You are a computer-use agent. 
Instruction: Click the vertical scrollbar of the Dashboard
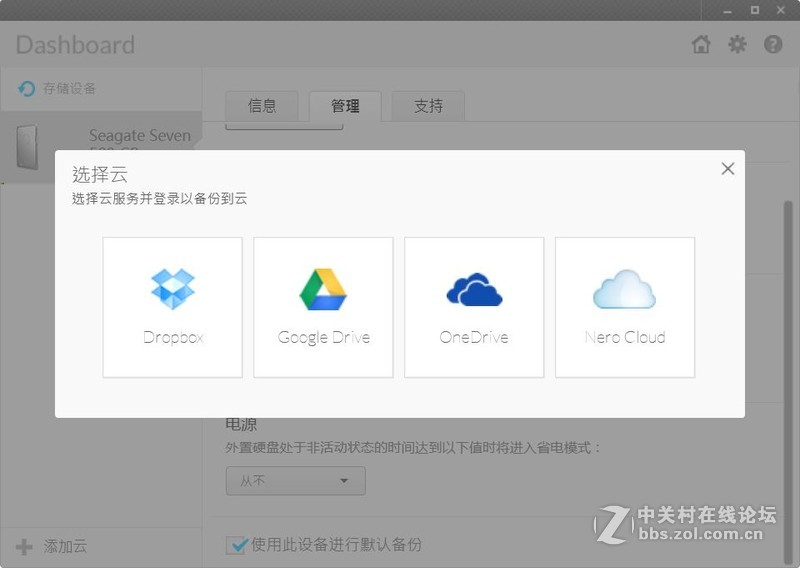coord(788,383)
